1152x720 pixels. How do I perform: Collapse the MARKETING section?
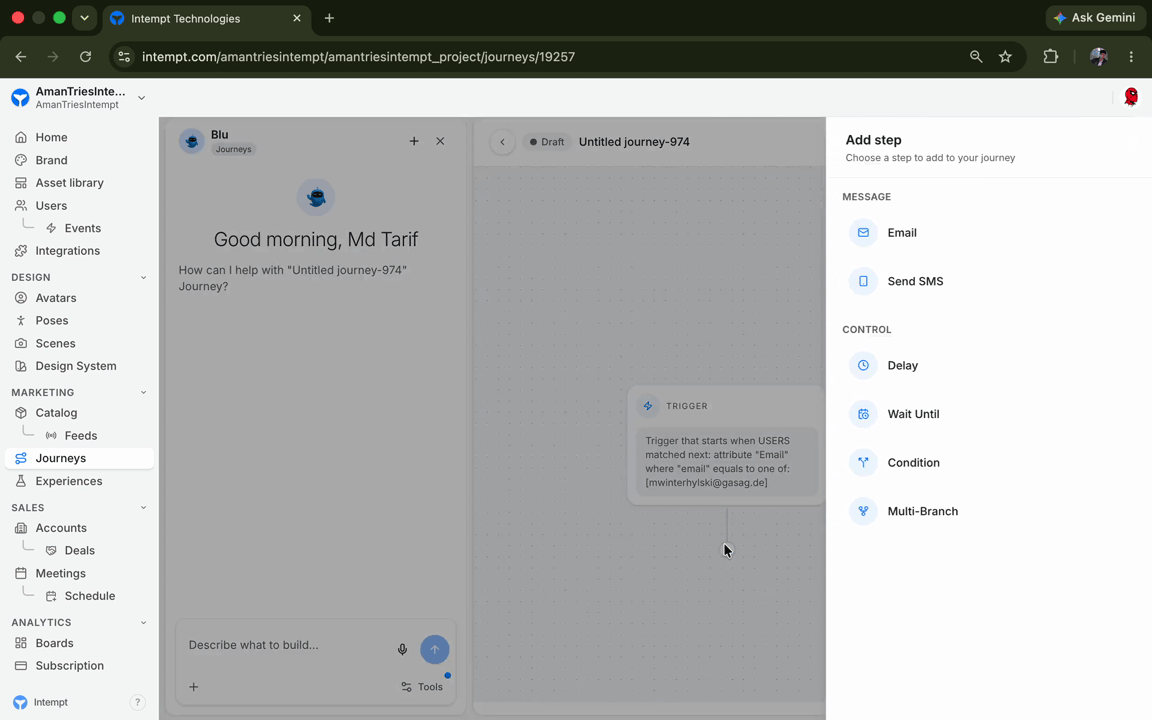(x=143, y=392)
